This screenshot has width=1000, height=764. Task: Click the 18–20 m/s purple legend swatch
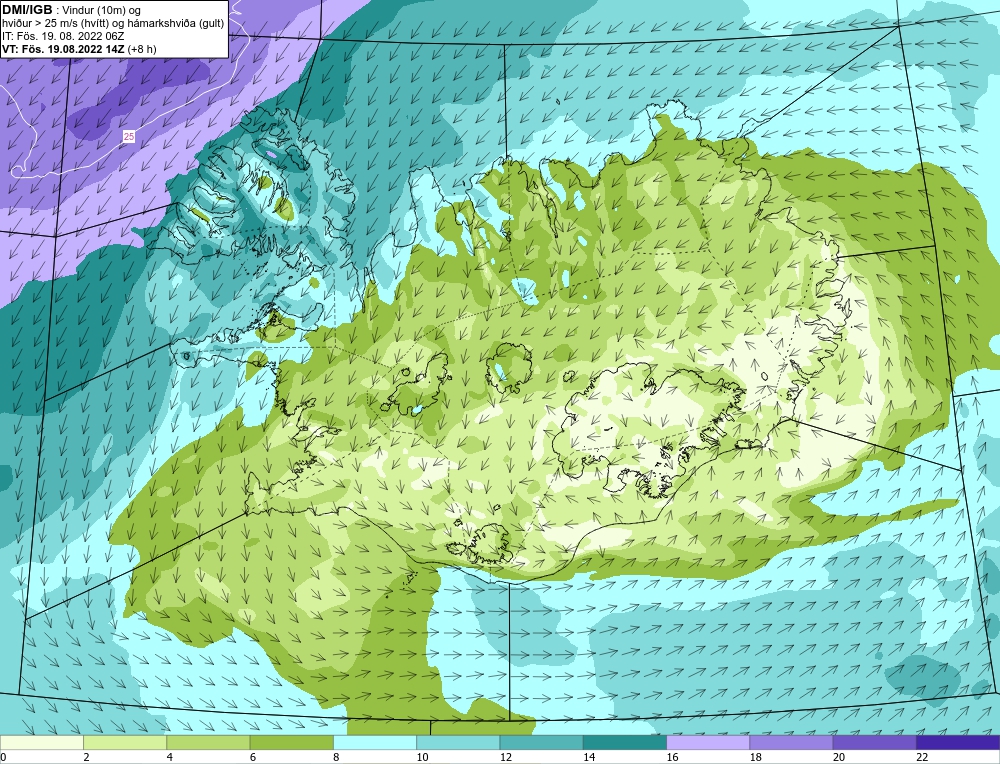tap(791, 743)
